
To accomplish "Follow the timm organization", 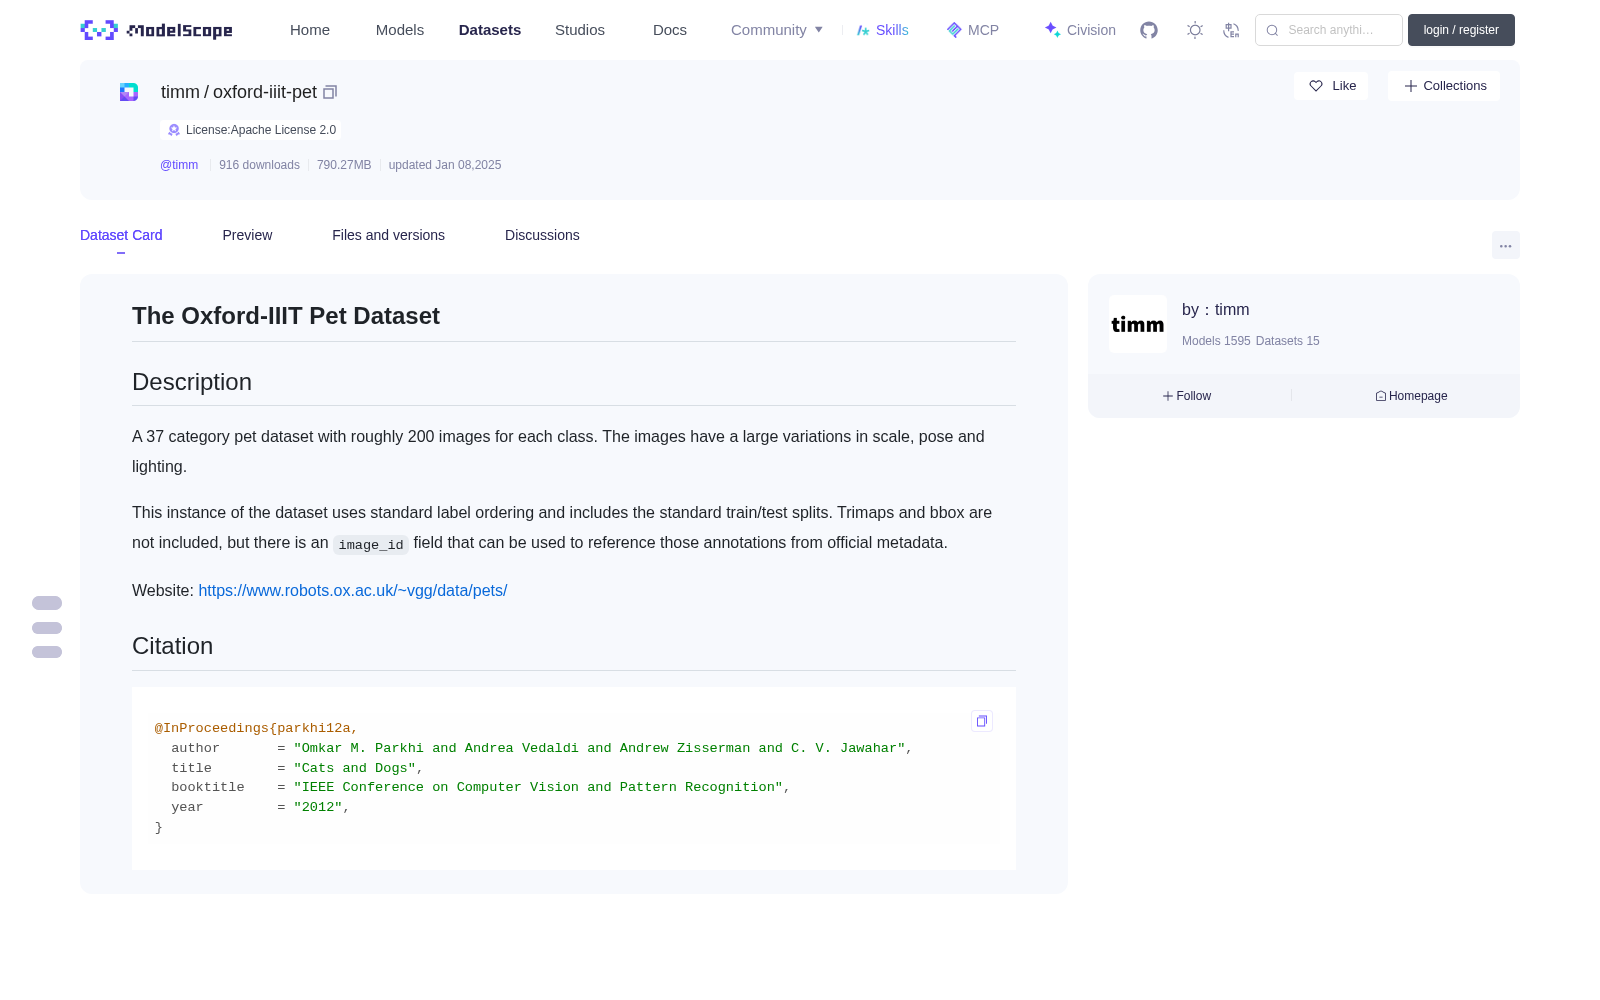I will click(1187, 396).
